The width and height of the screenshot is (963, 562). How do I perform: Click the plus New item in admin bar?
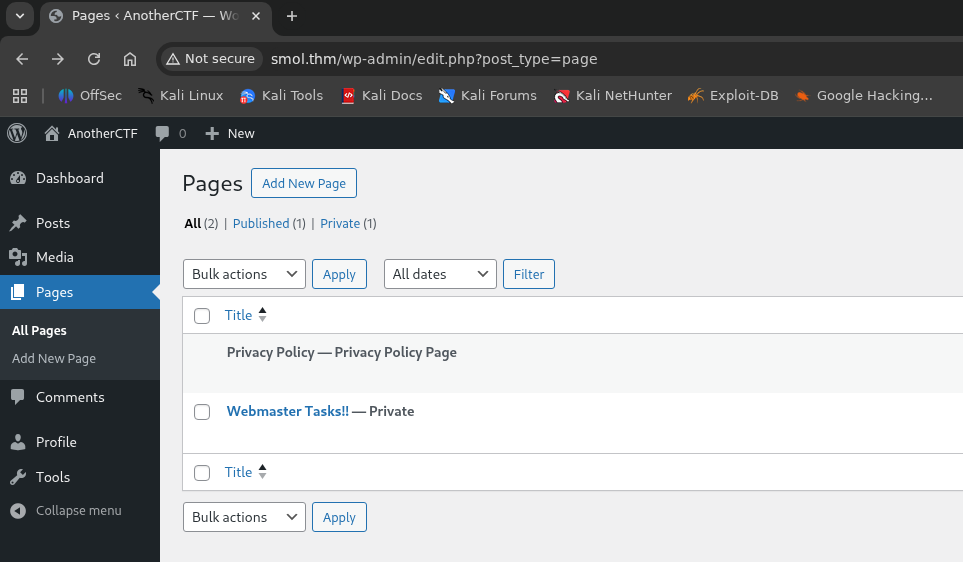pyautogui.click(x=230, y=133)
